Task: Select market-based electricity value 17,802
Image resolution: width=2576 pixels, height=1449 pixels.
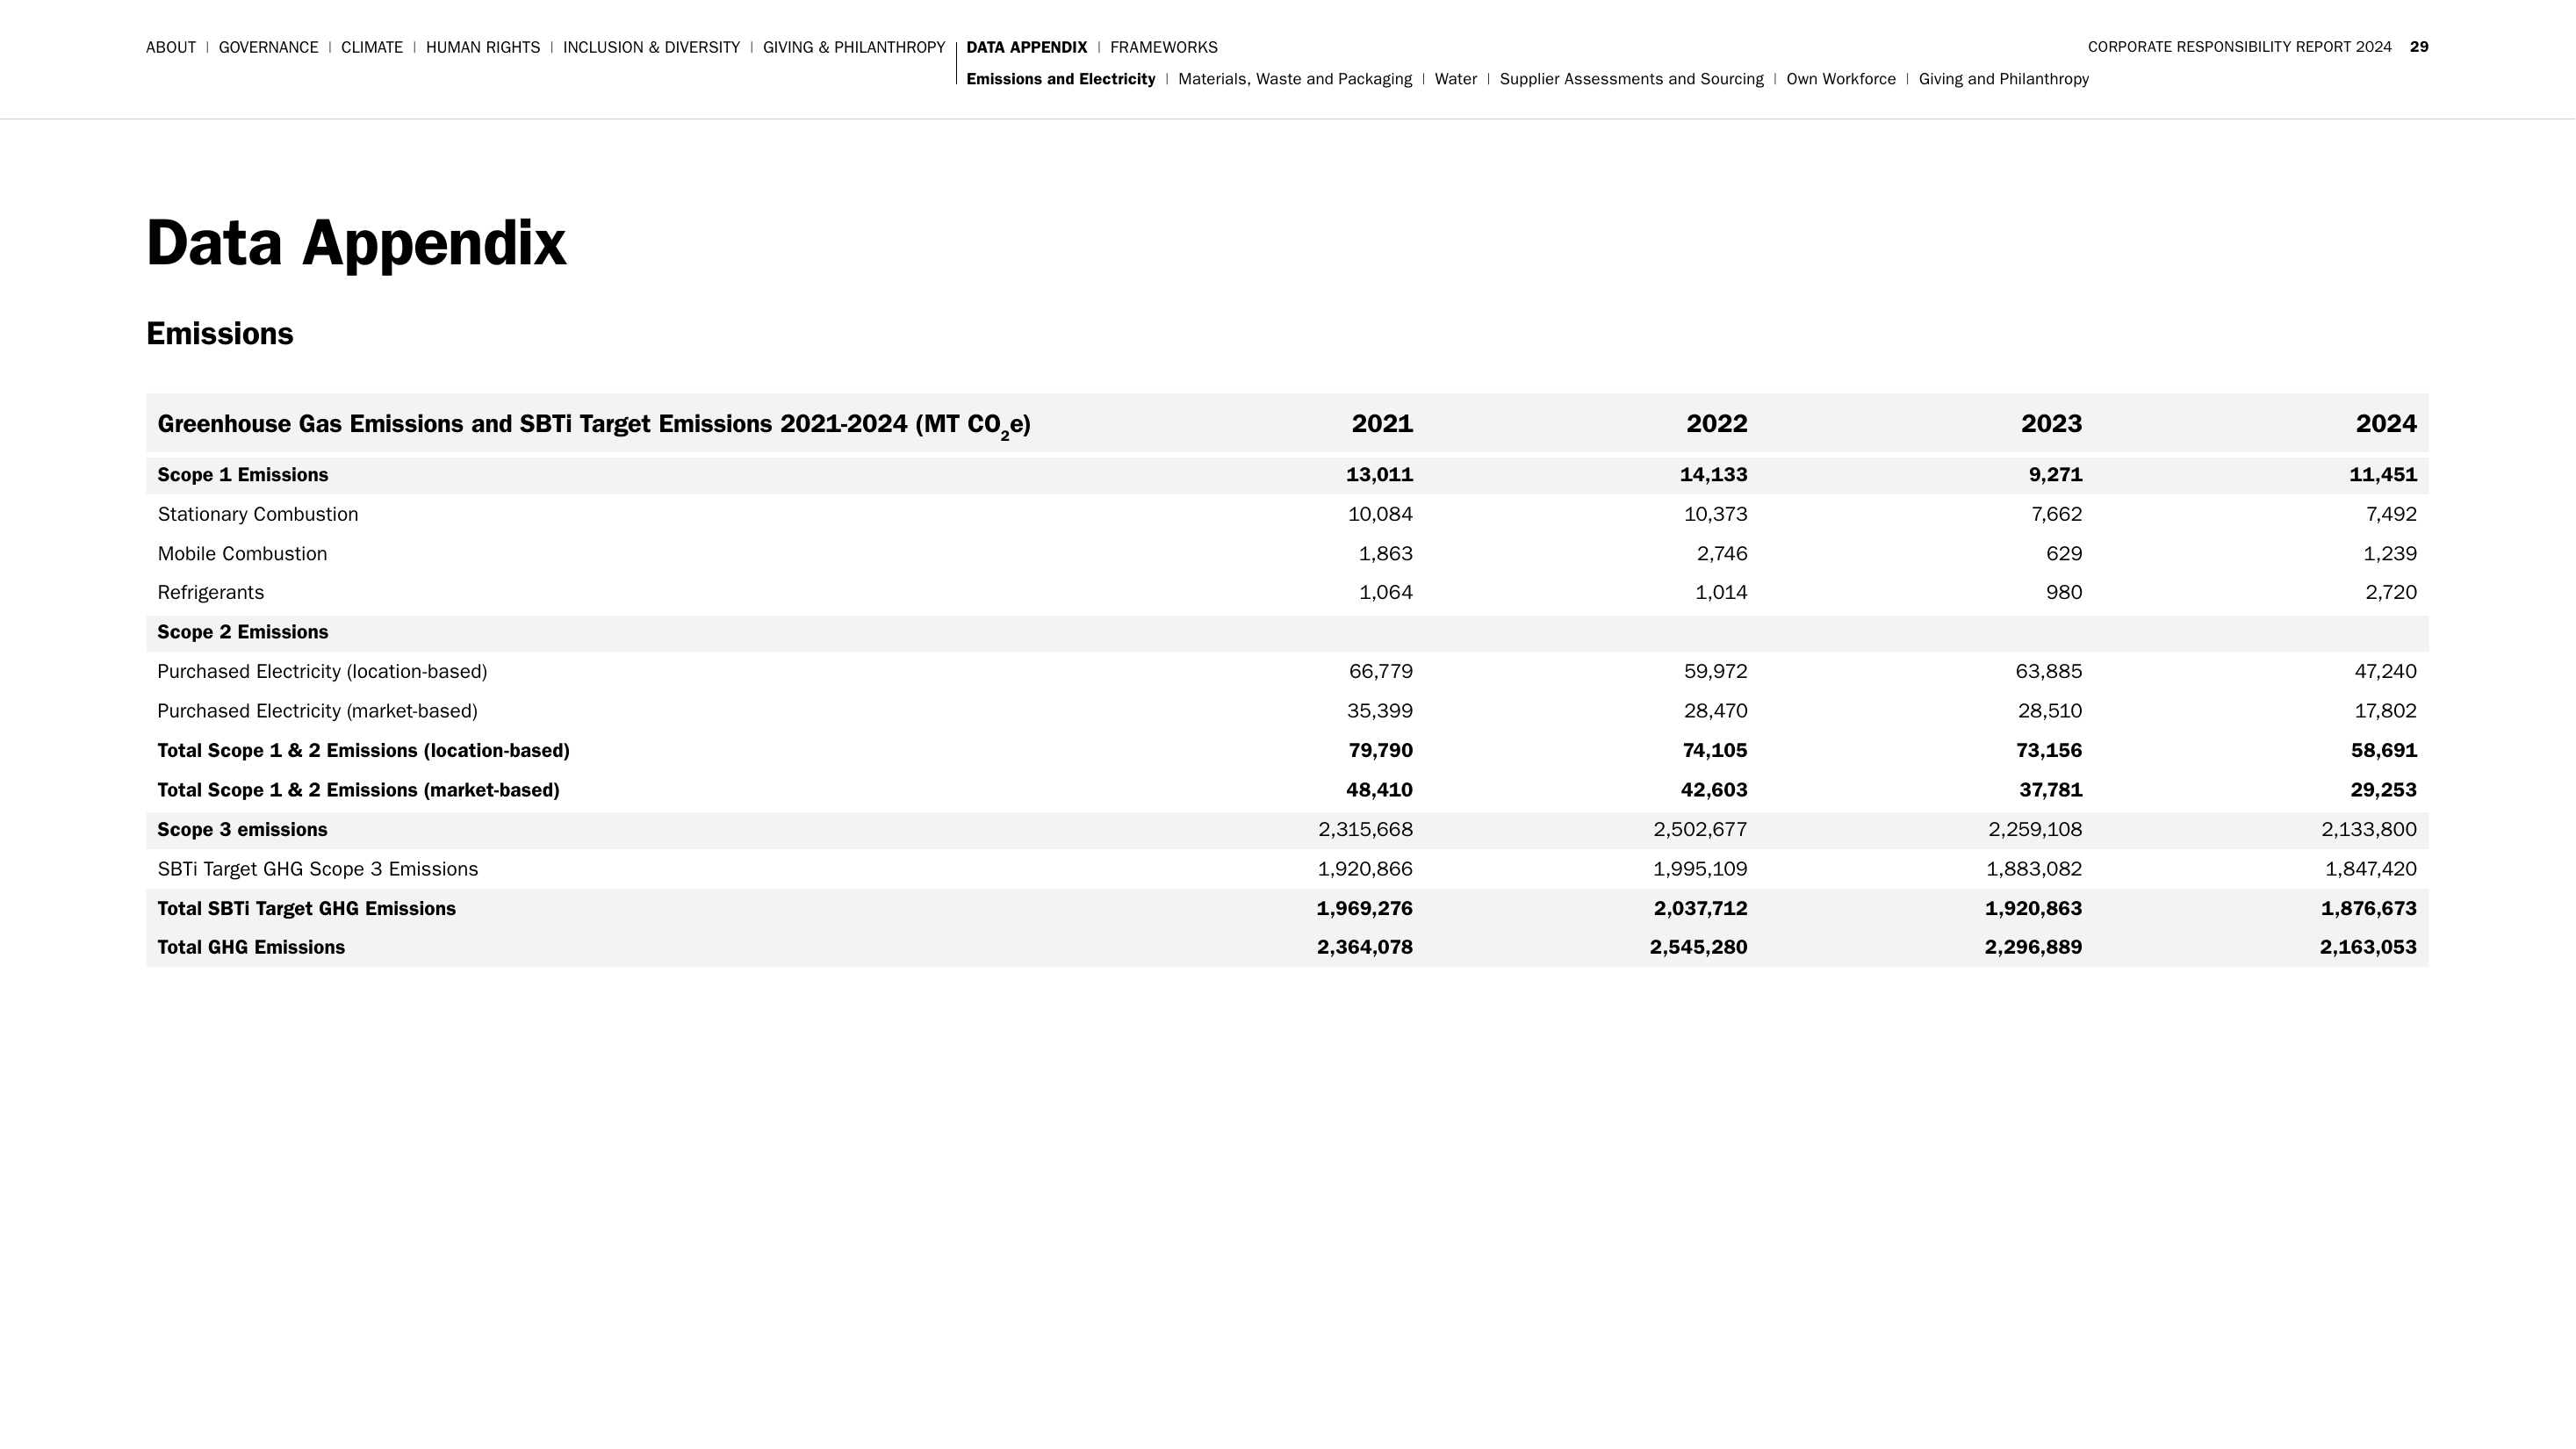Action: pos(2386,711)
